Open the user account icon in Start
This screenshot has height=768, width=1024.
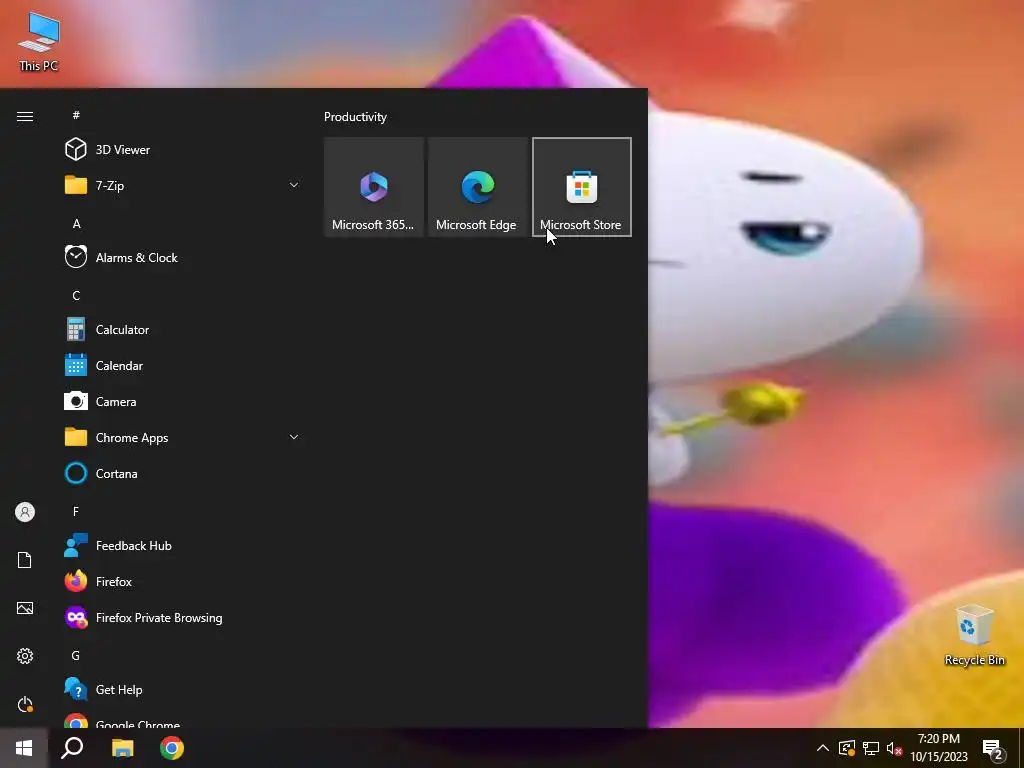point(25,512)
